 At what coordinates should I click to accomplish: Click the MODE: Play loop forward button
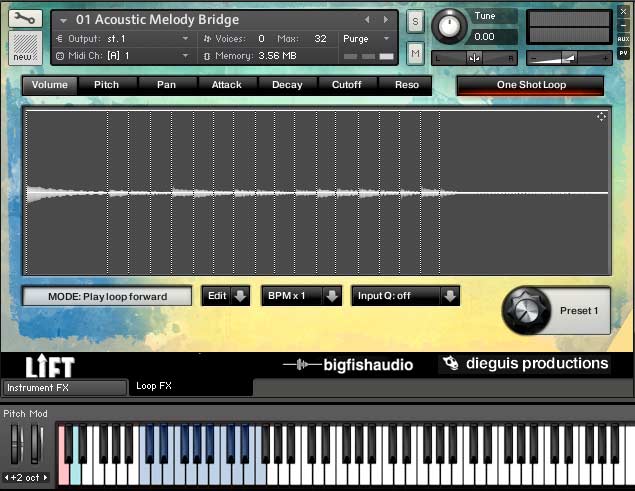click(x=107, y=297)
